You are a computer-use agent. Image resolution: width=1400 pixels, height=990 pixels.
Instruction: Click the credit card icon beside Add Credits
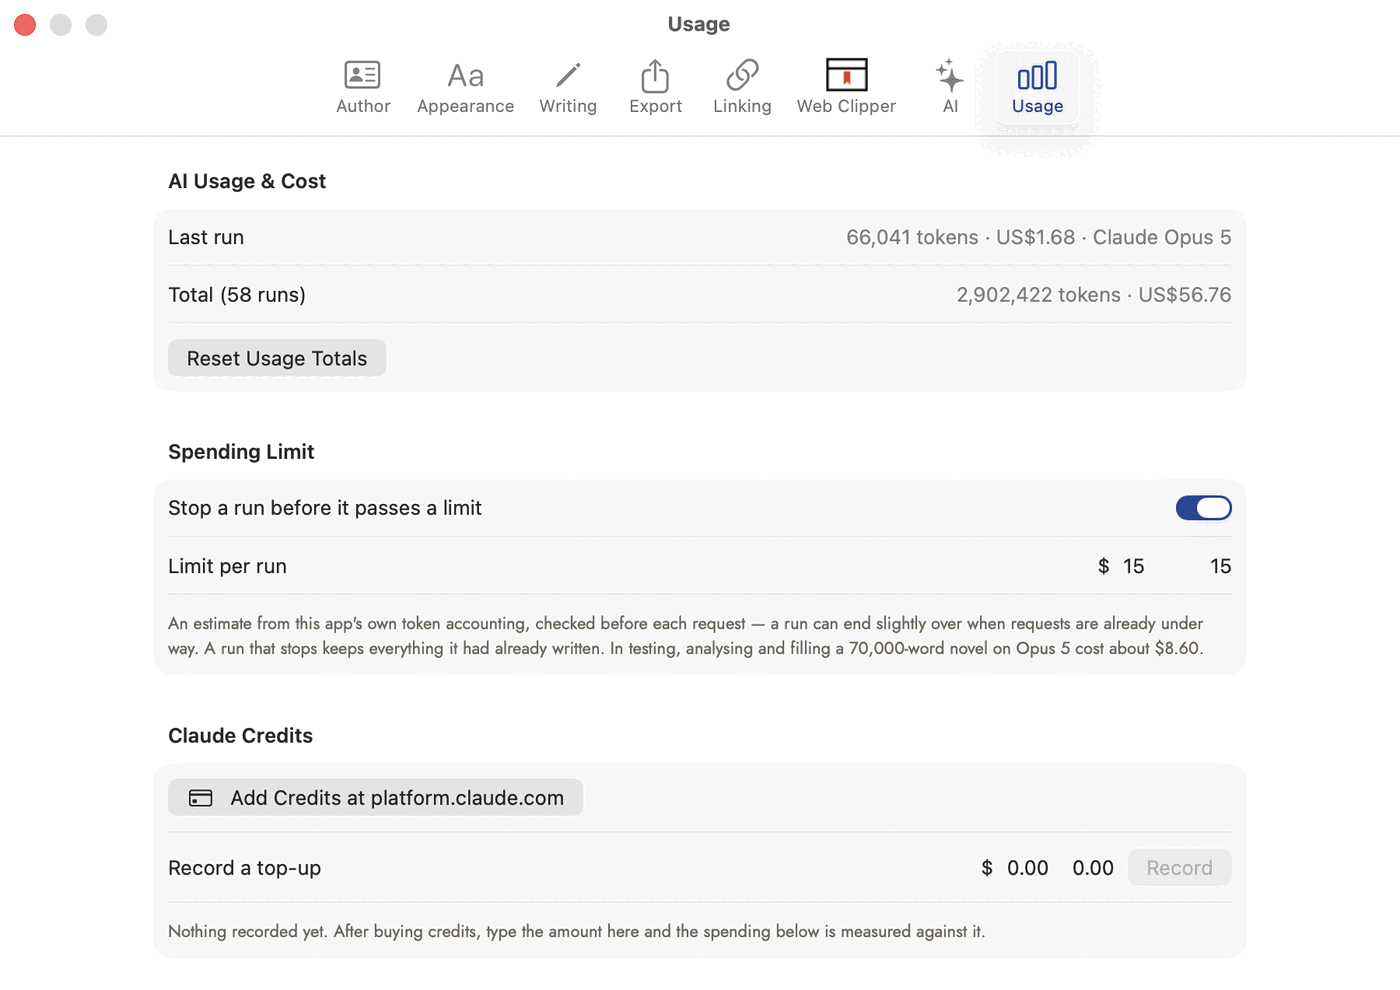tap(201, 798)
